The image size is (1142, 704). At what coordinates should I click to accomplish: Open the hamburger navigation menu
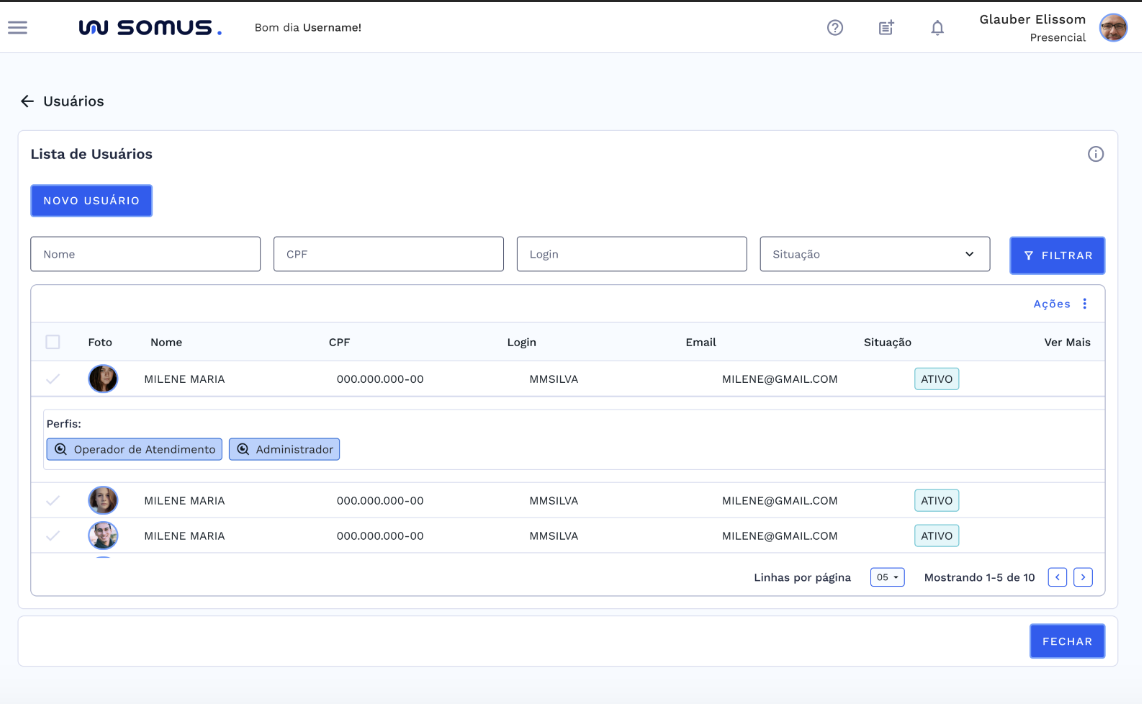18,28
